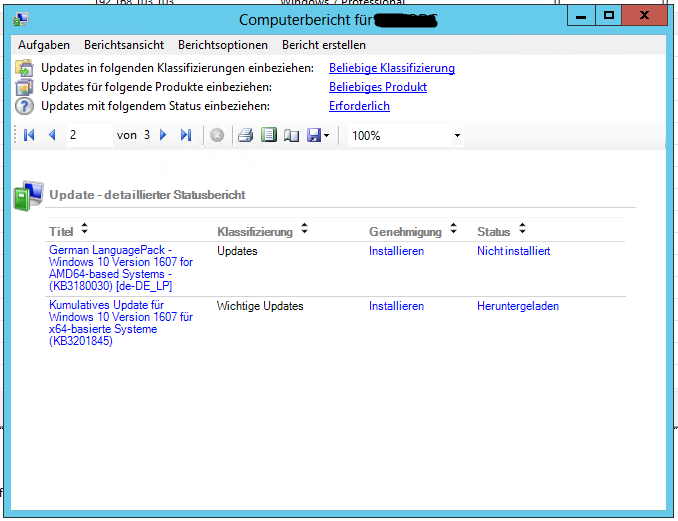Print the report via printer icon
678x521 pixels.
click(x=245, y=135)
